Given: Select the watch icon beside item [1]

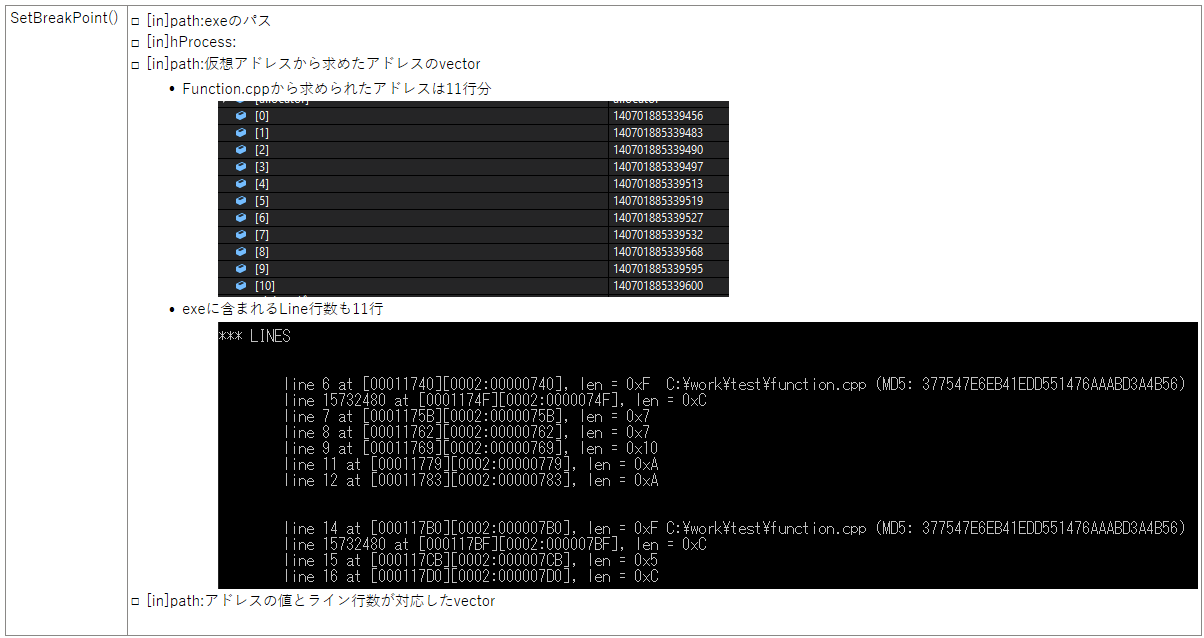Looking at the screenshot, I should tap(240, 132).
